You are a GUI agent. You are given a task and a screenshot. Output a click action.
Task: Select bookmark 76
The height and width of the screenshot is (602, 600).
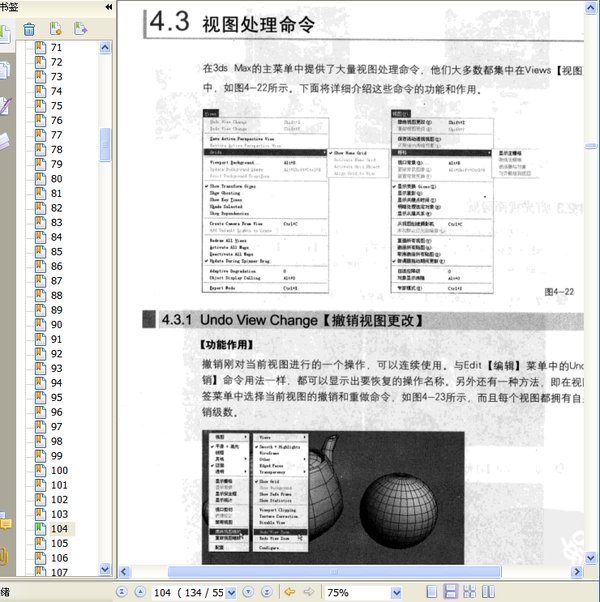pyautogui.click(x=56, y=120)
